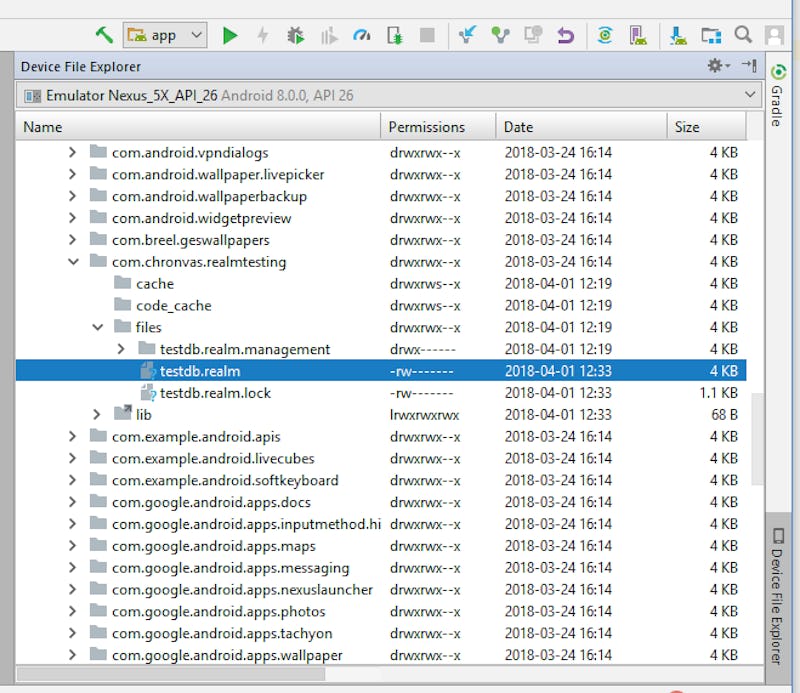Select the Device File Explorer side tab
Screen dimensions: 800x693
click(x=777, y=595)
